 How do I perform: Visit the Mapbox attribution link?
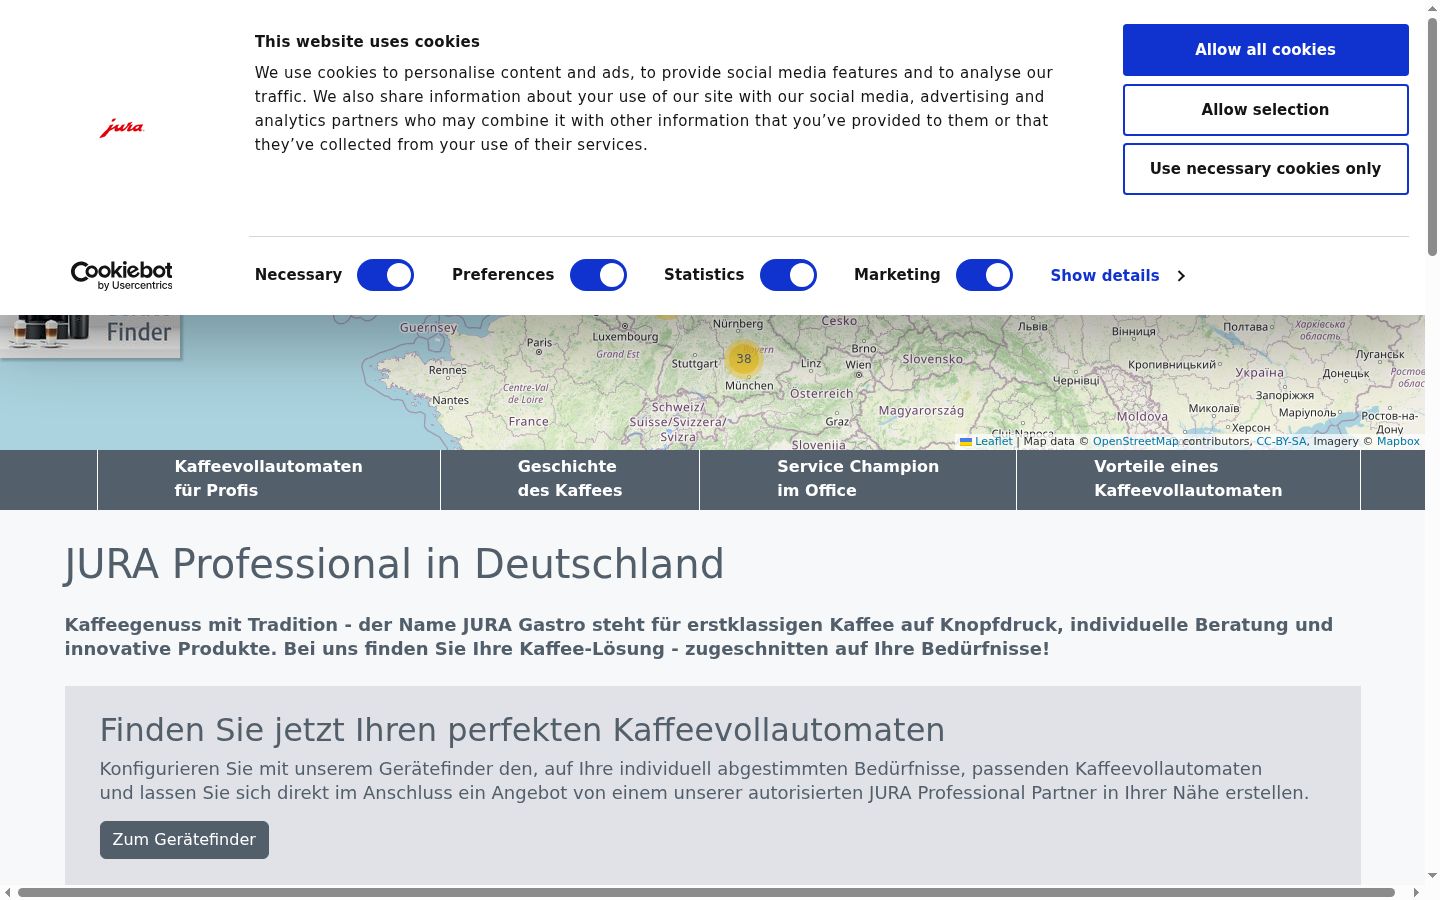coord(1398,441)
